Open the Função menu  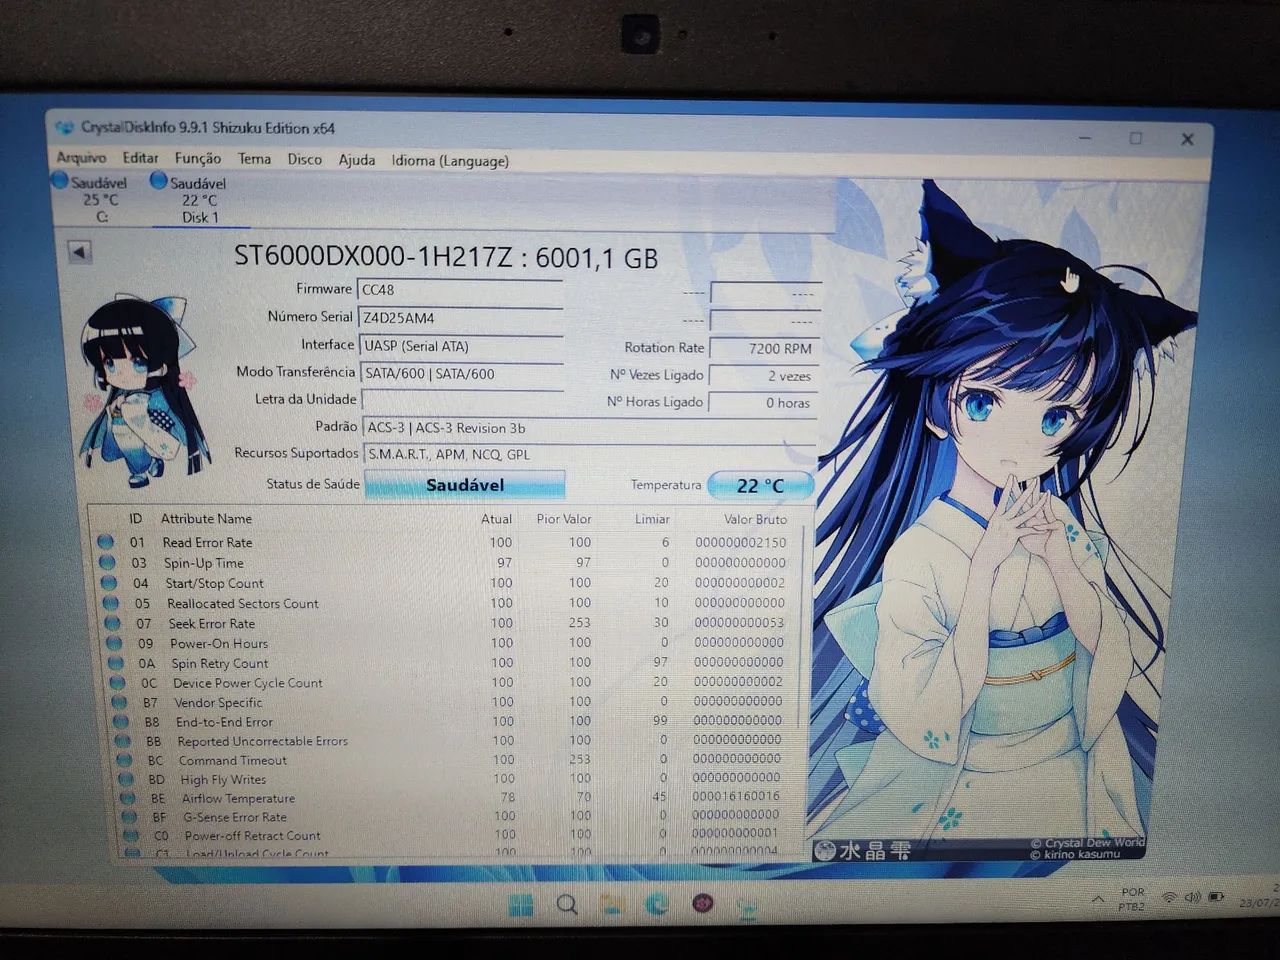[x=198, y=159]
